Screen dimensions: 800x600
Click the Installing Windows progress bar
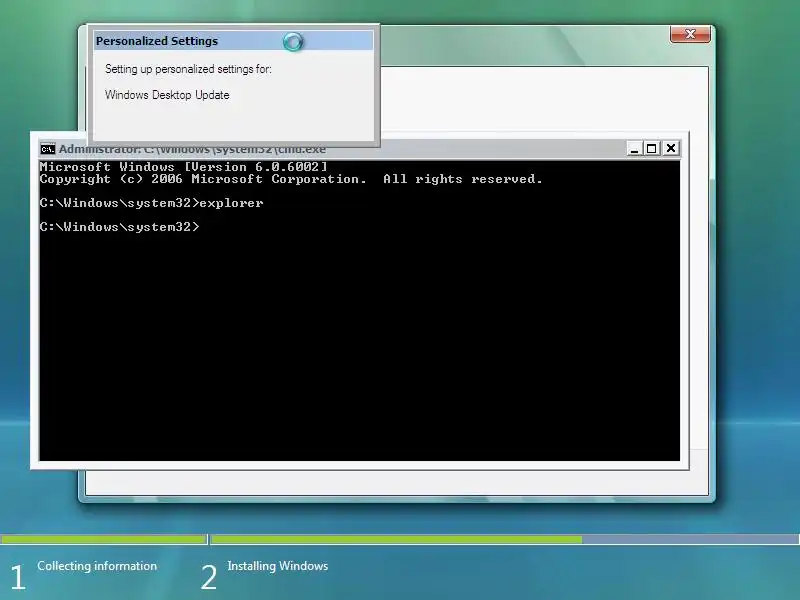[505, 539]
